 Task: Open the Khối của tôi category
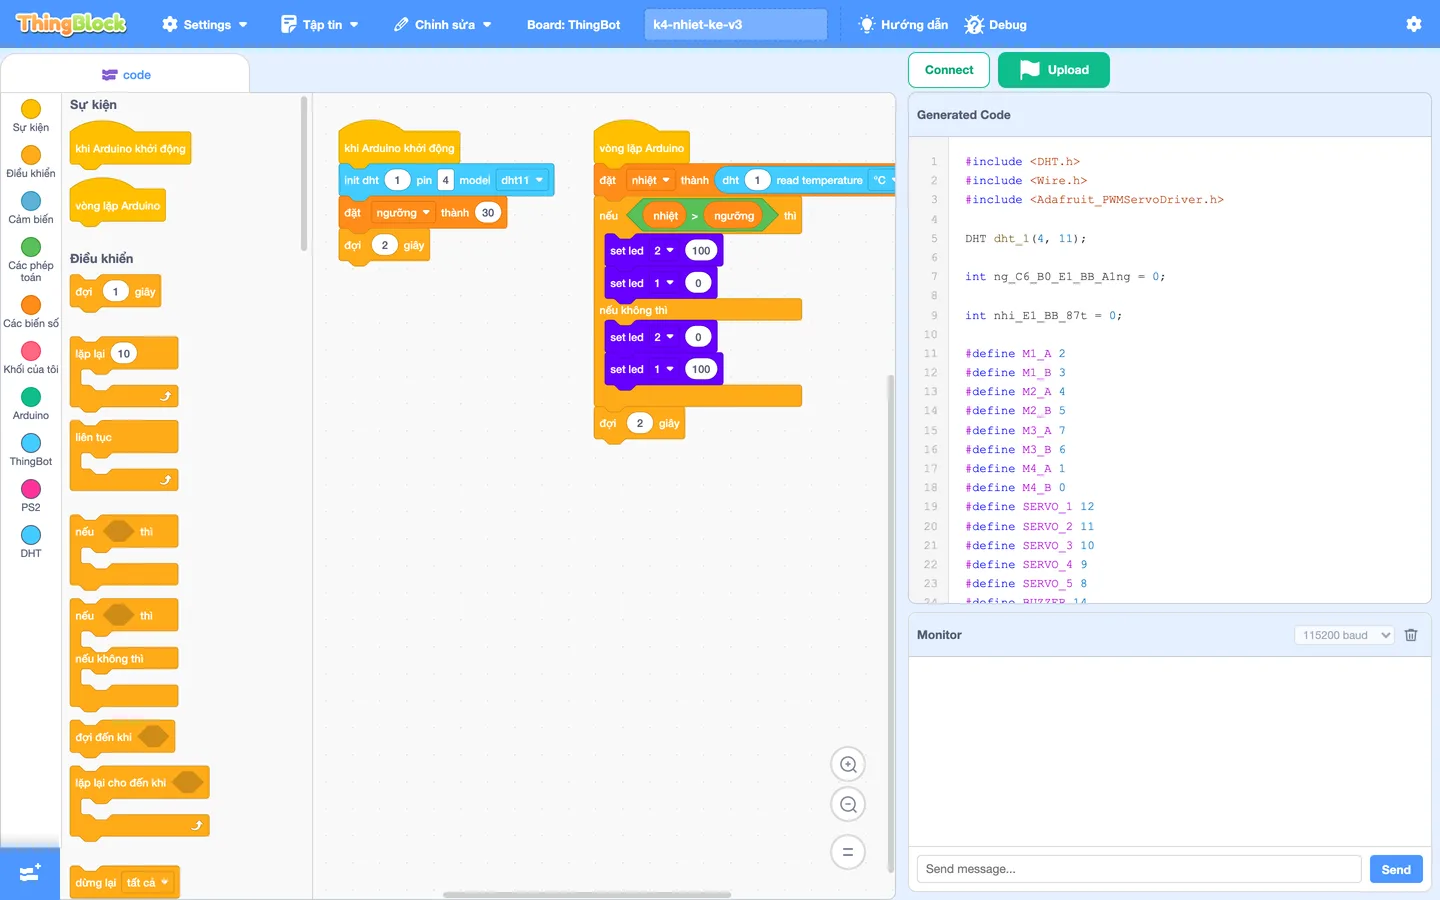click(31, 358)
